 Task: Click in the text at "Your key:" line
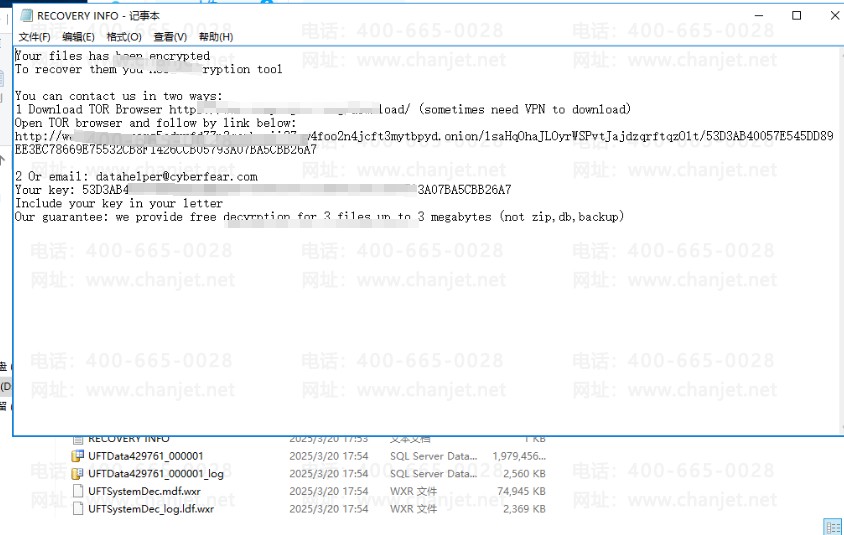point(42,190)
